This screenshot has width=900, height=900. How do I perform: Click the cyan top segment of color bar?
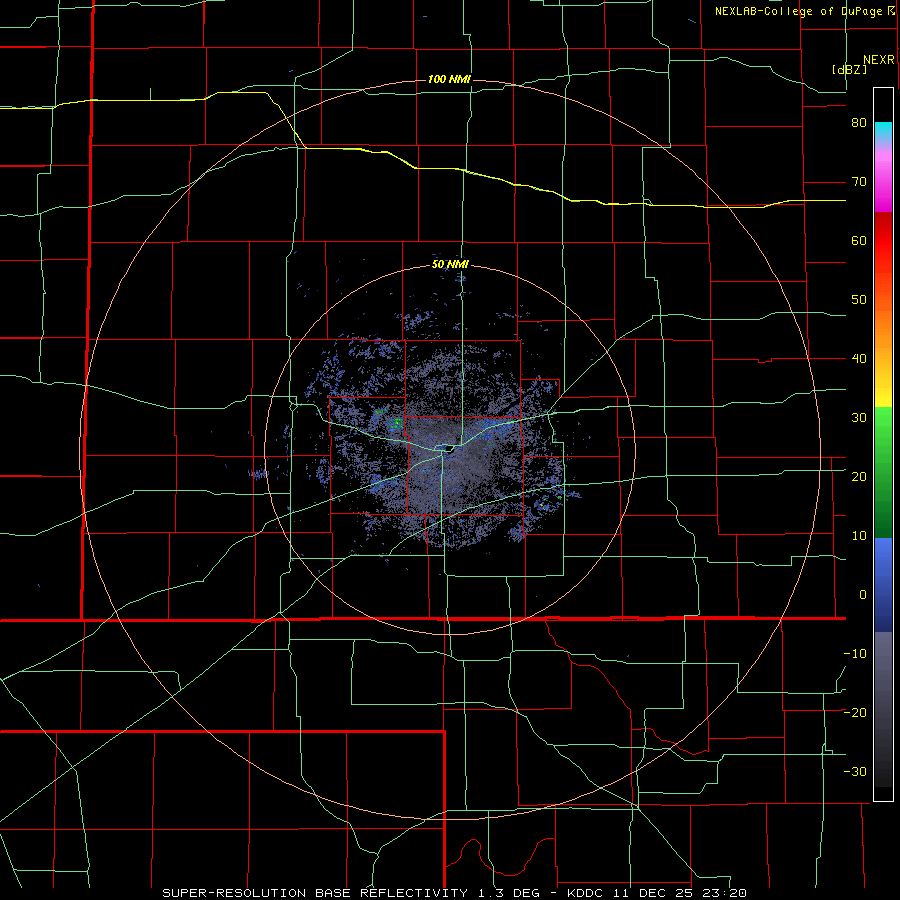[883, 133]
